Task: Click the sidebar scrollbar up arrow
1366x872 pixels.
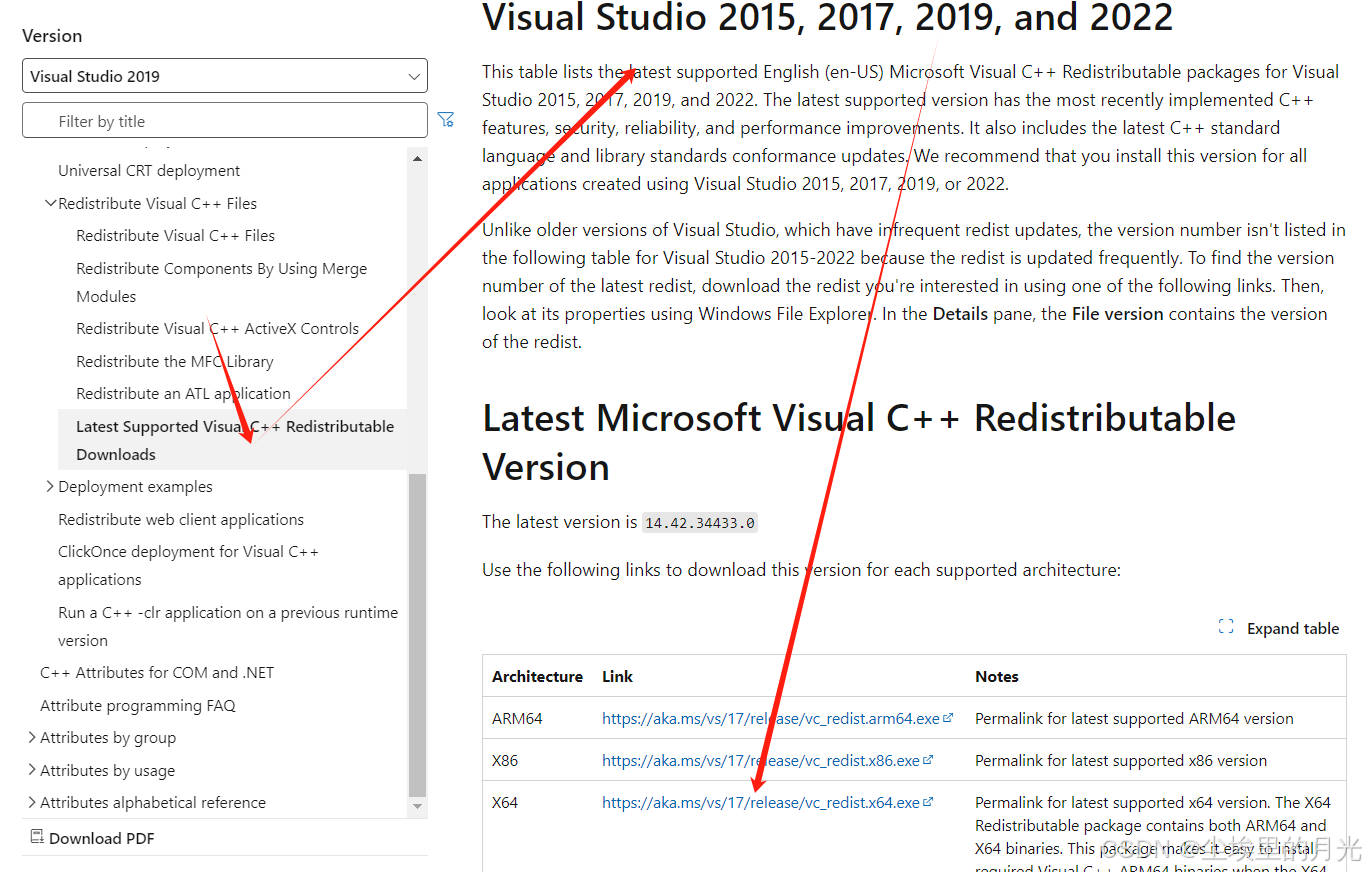Action: tap(418, 157)
